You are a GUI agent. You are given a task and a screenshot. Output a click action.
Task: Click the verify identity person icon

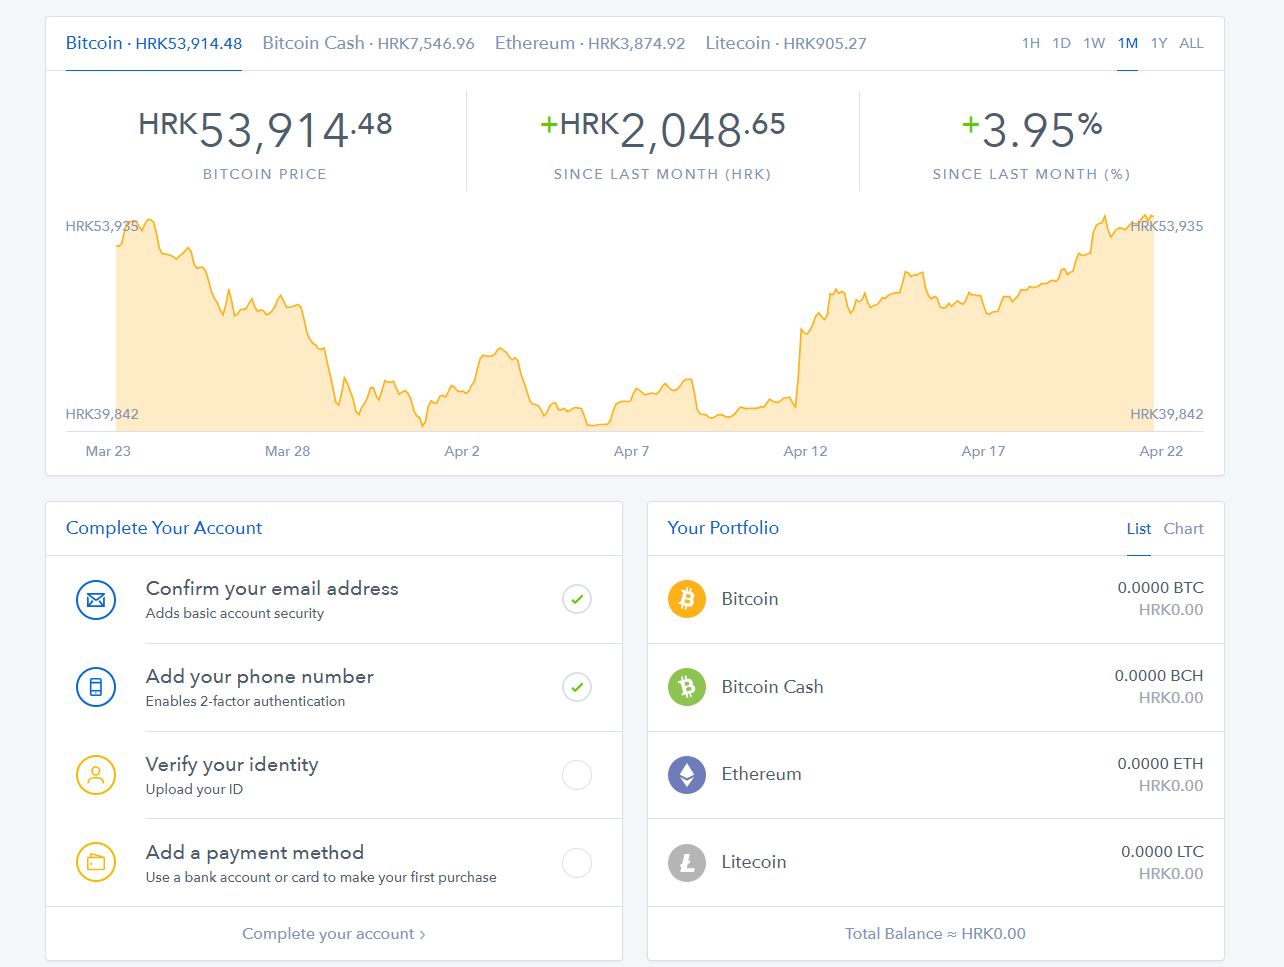click(96, 775)
